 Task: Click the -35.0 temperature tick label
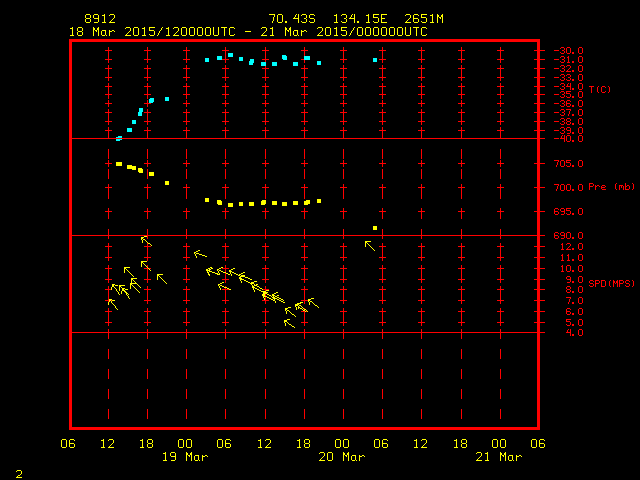(569, 95)
